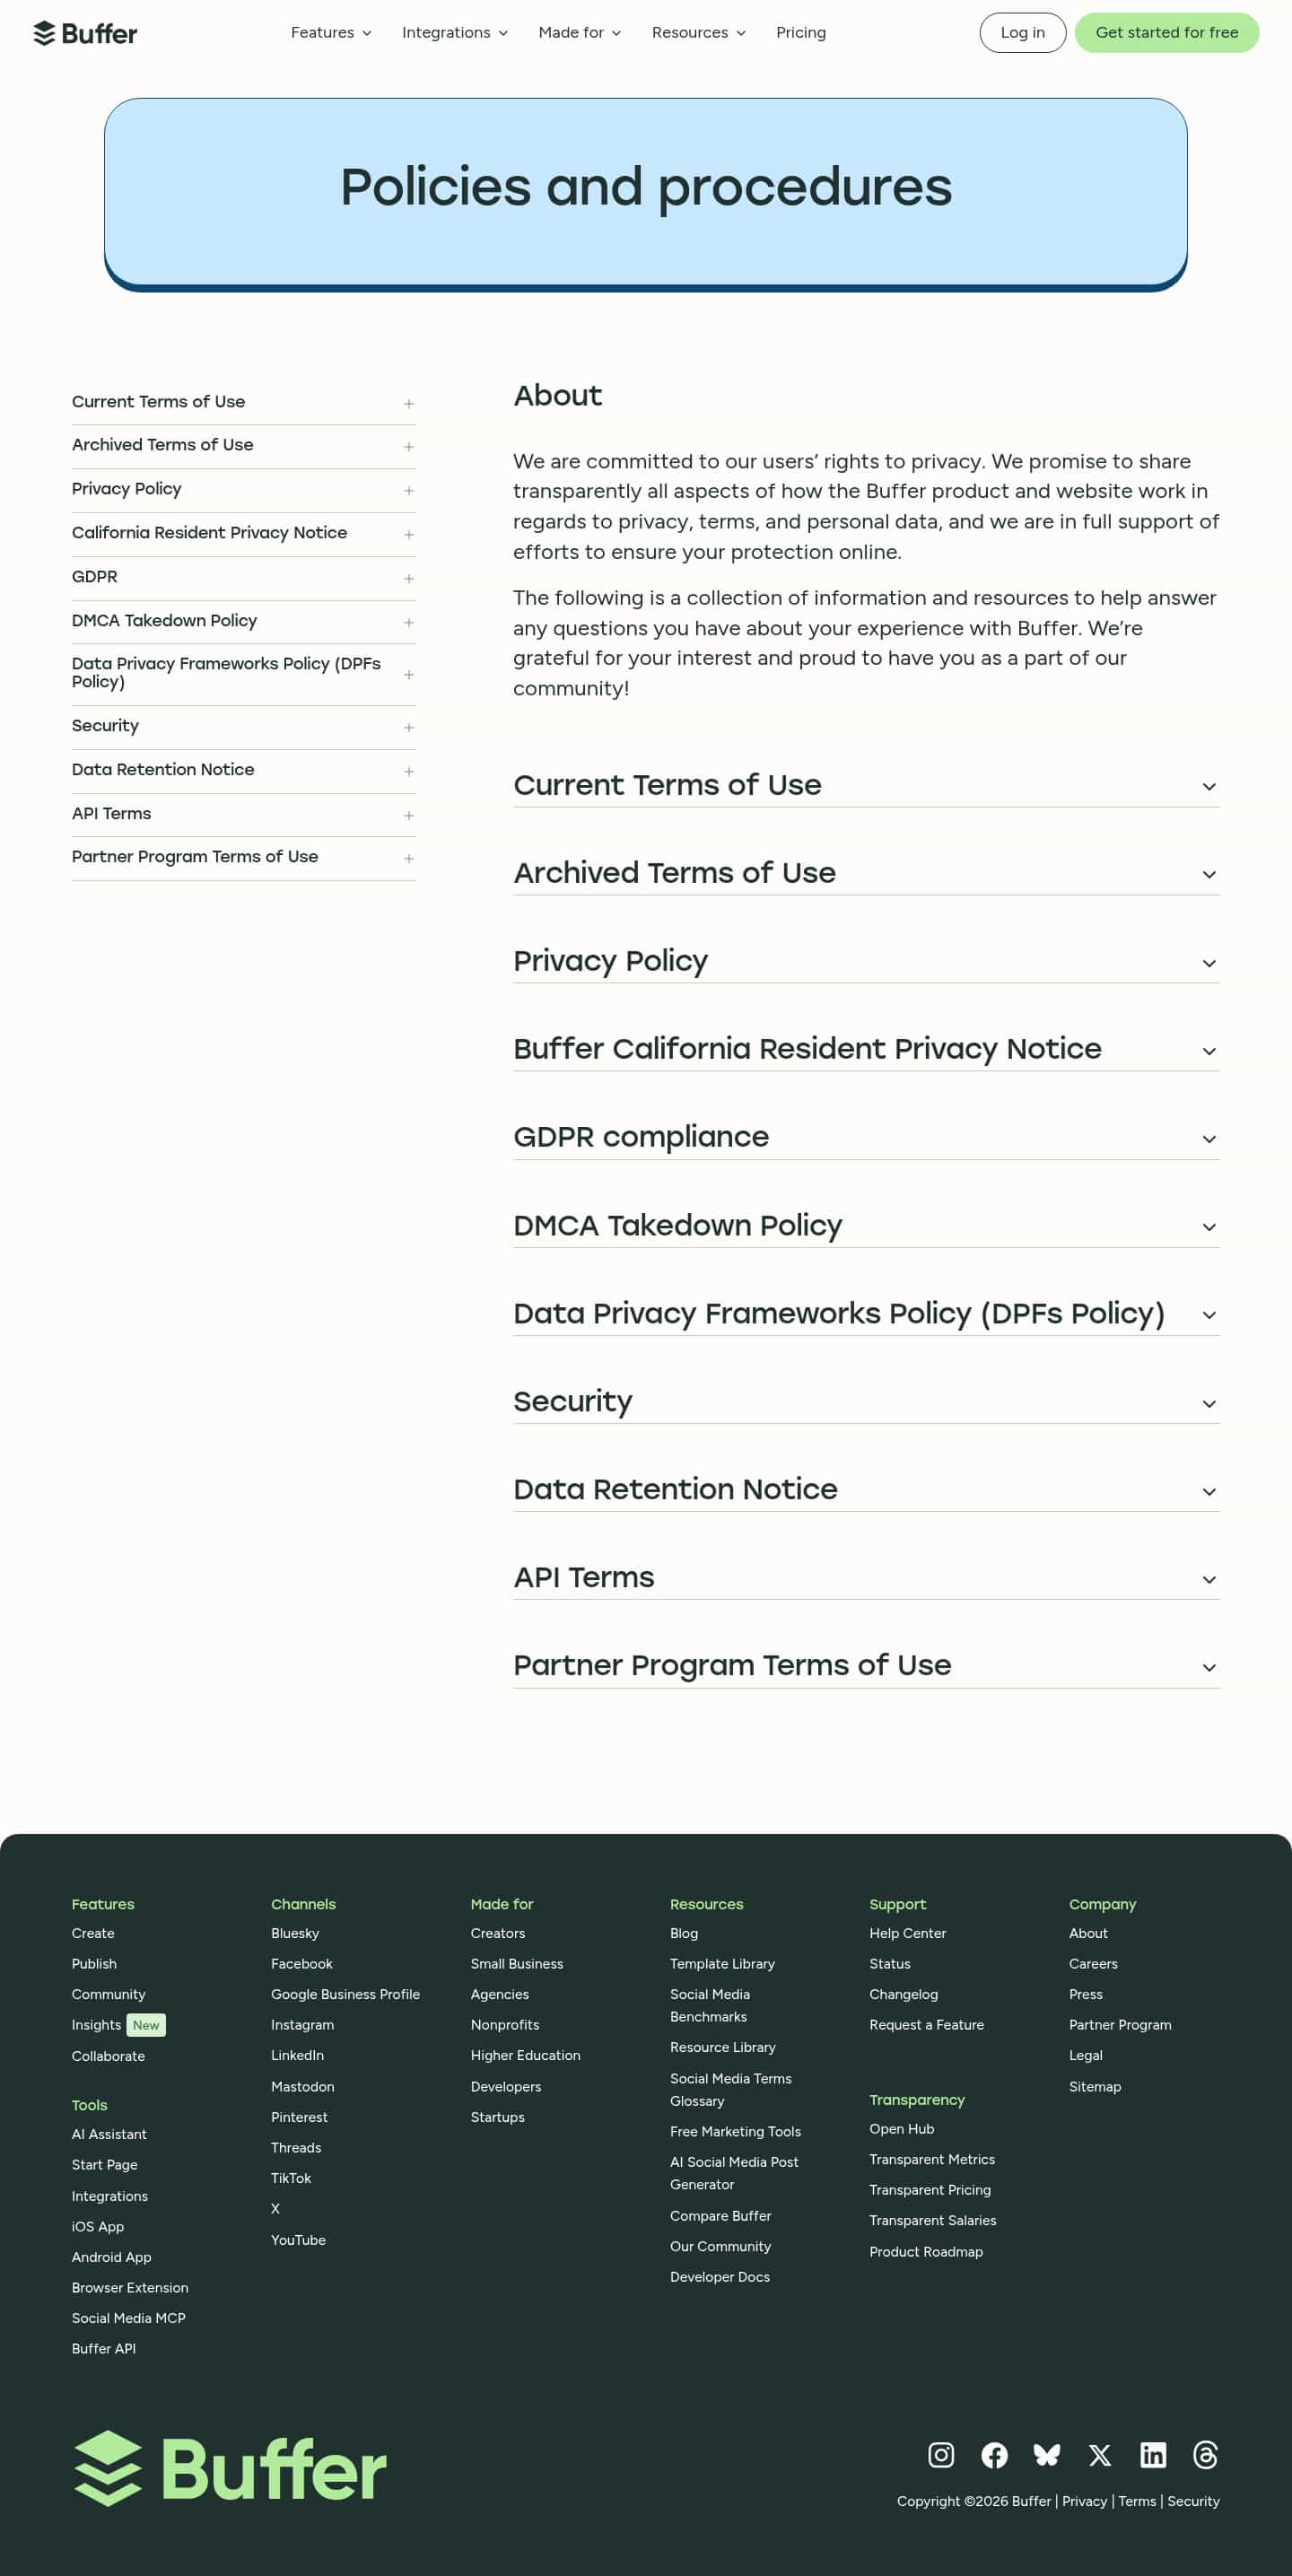Image resolution: width=1292 pixels, height=2576 pixels.
Task: Click the Log in button
Action: (x=1022, y=33)
